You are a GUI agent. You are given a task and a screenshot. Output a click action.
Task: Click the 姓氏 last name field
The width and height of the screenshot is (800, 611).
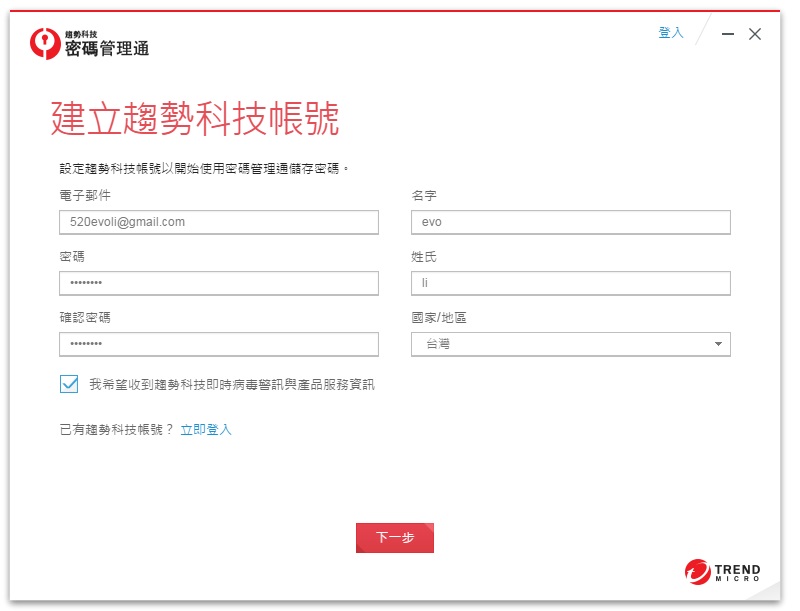[571, 283]
